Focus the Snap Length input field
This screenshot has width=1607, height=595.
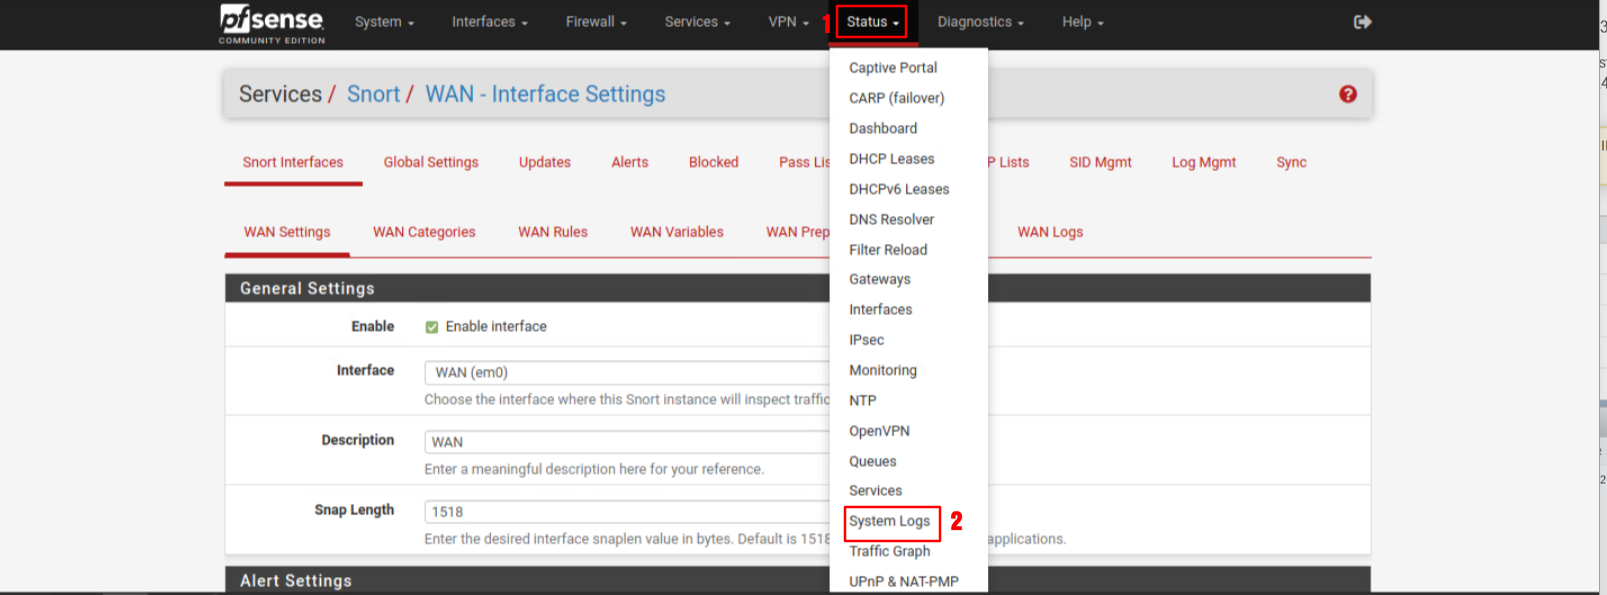(627, 512)
